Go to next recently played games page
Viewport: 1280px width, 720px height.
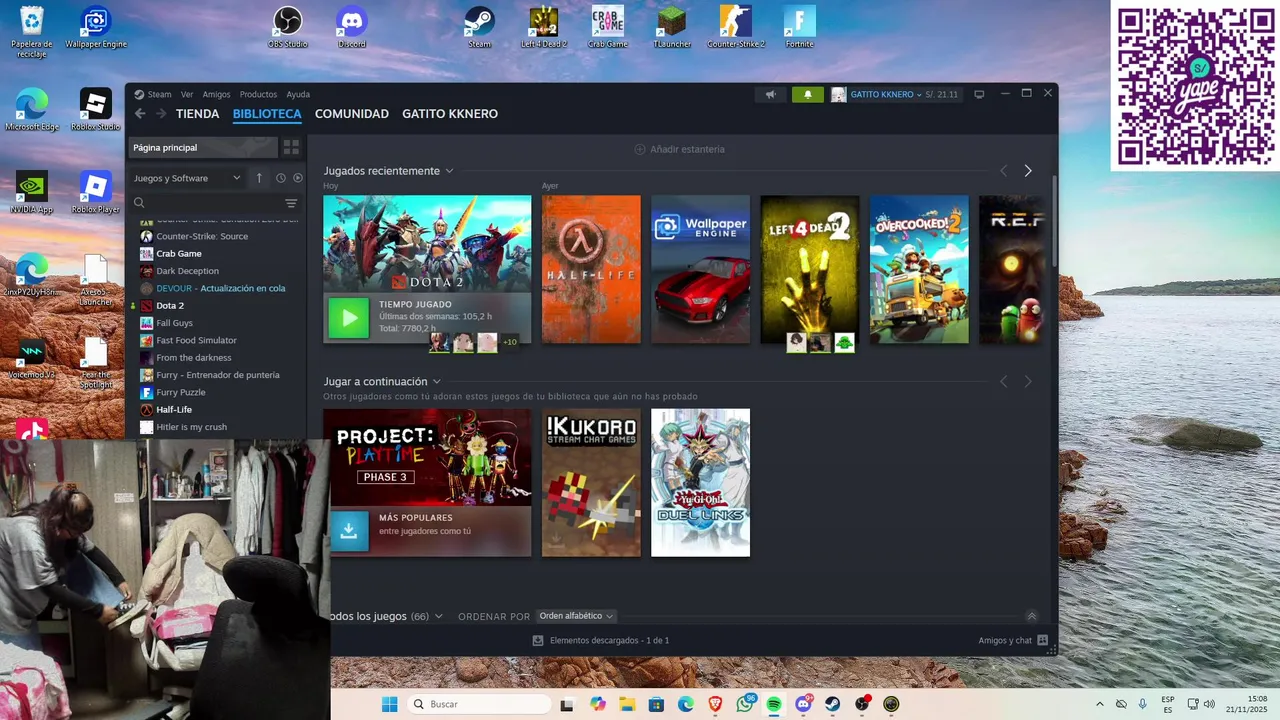(x=1027, y=171)
